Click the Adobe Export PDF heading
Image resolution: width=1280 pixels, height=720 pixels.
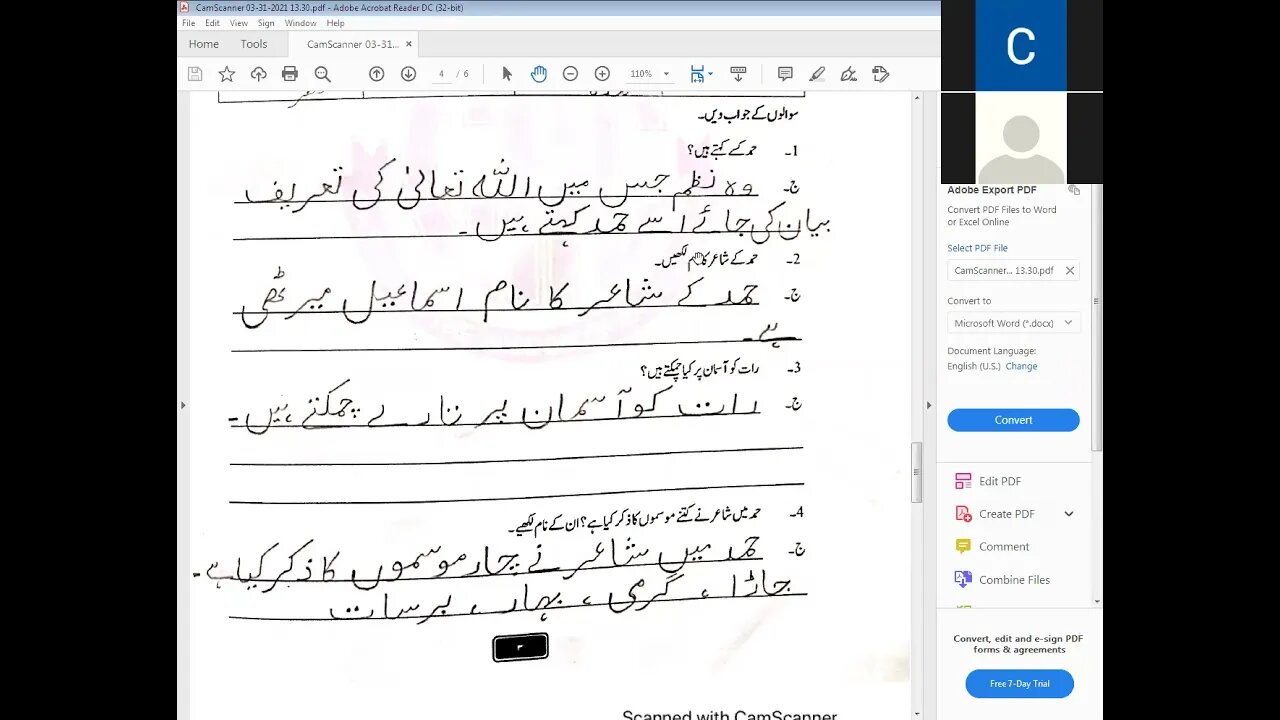point(992,190)
